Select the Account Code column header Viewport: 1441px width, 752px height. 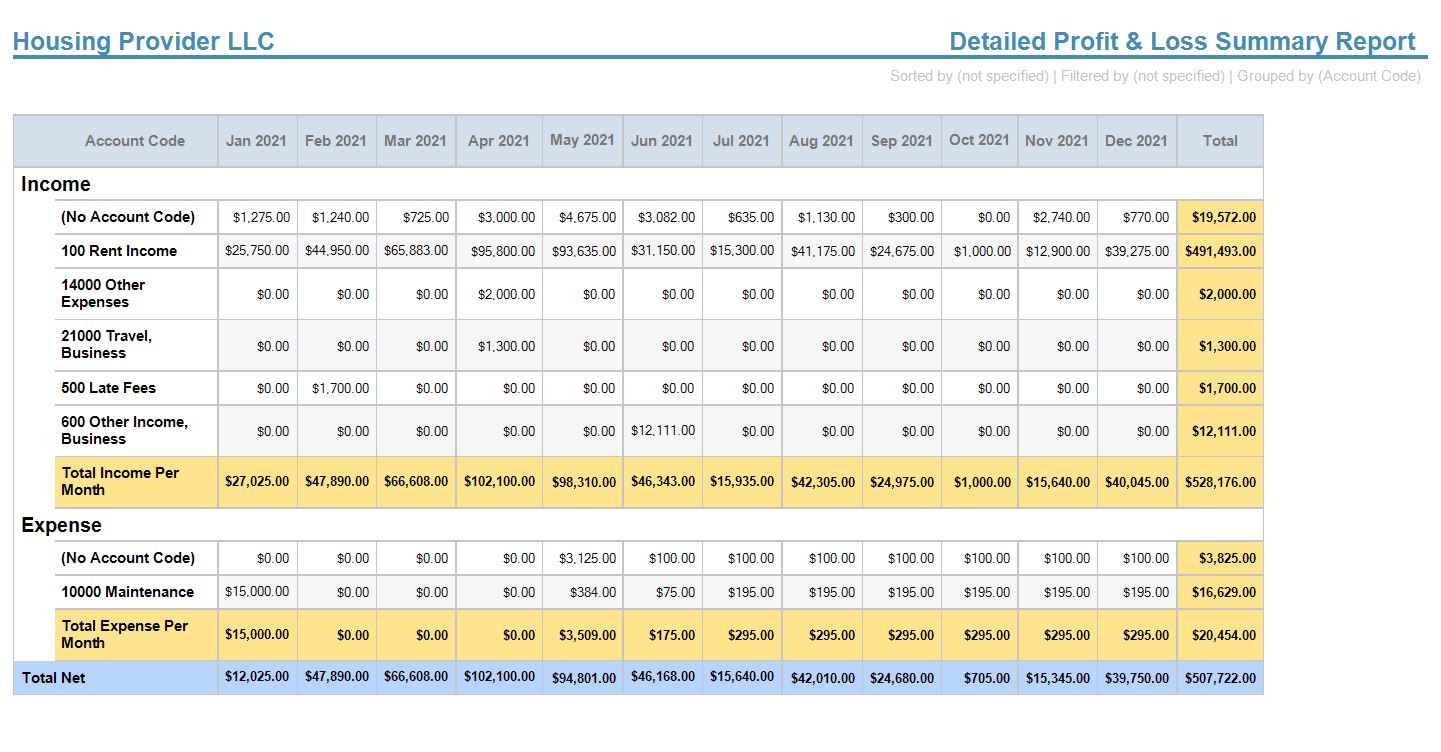click(x=135, y=141)
